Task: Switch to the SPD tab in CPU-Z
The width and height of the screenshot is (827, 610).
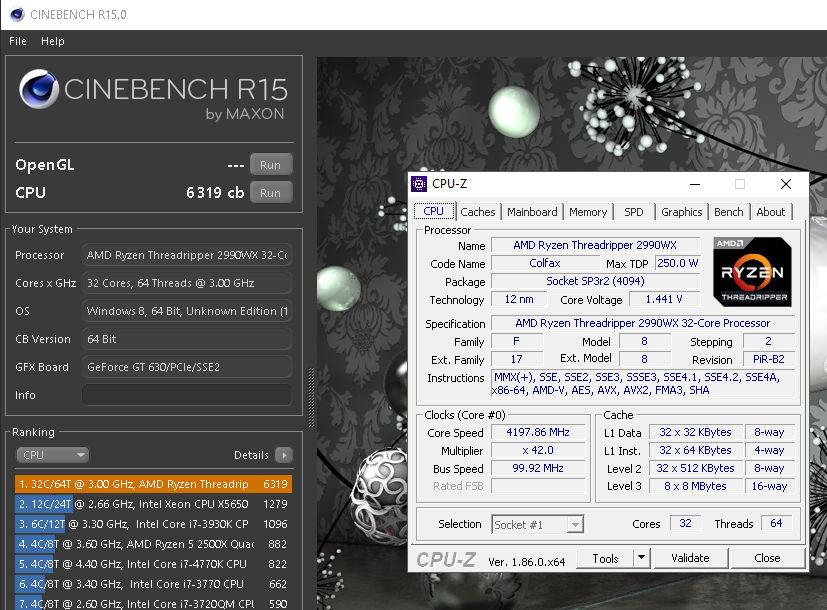Action: [634, 212]
